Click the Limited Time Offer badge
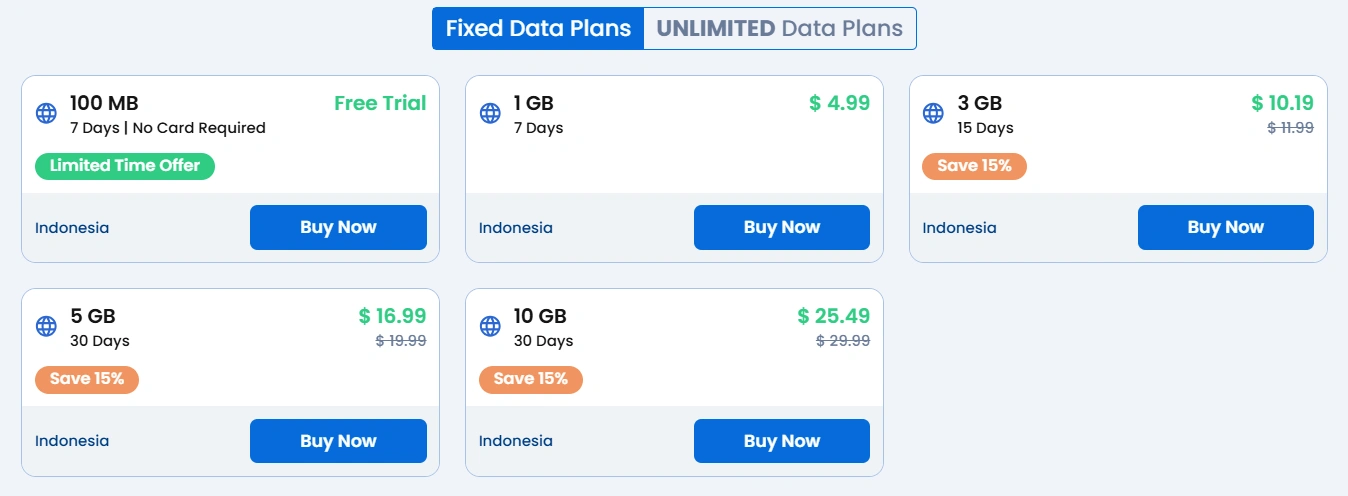Viewport: 1348px width, 496px height. click(125, 166)
